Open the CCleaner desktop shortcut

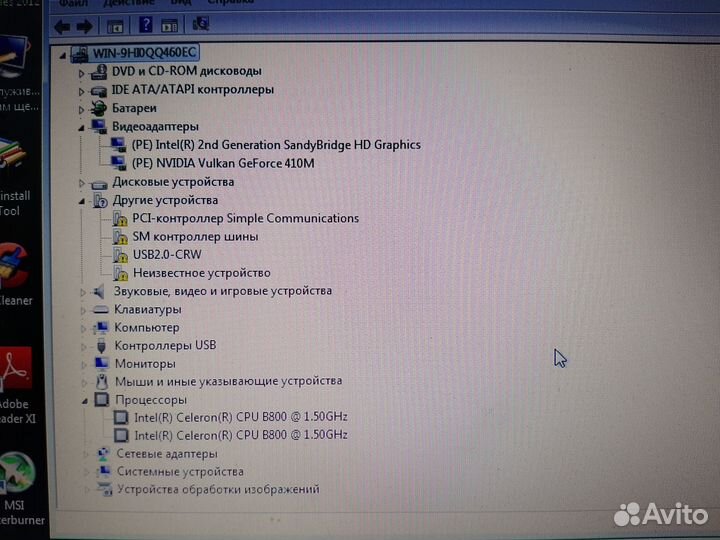[x=14, y=276]
